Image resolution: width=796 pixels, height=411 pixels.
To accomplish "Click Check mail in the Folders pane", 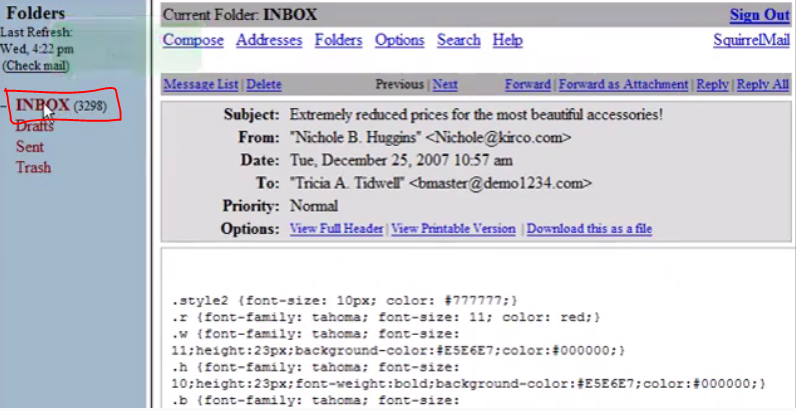I will (x=36, y=65).
